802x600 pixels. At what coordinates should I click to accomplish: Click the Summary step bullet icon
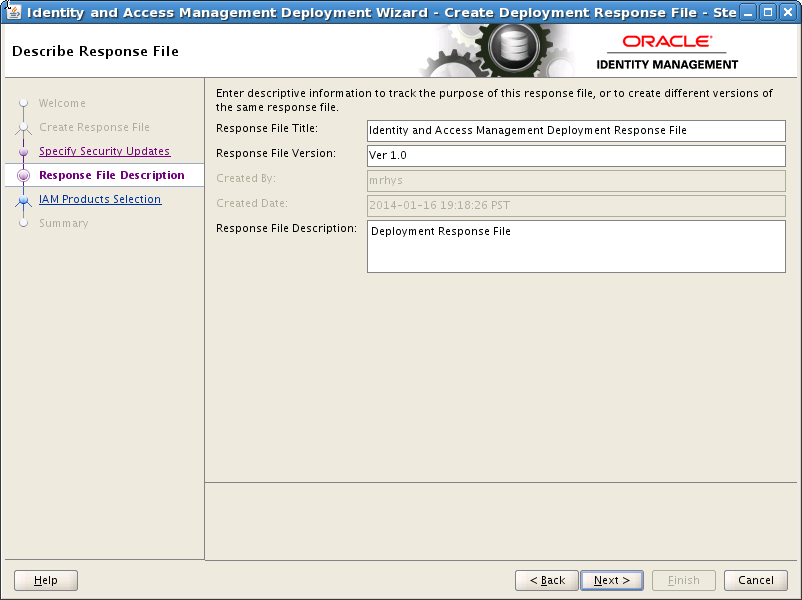[x=23, y=223]
